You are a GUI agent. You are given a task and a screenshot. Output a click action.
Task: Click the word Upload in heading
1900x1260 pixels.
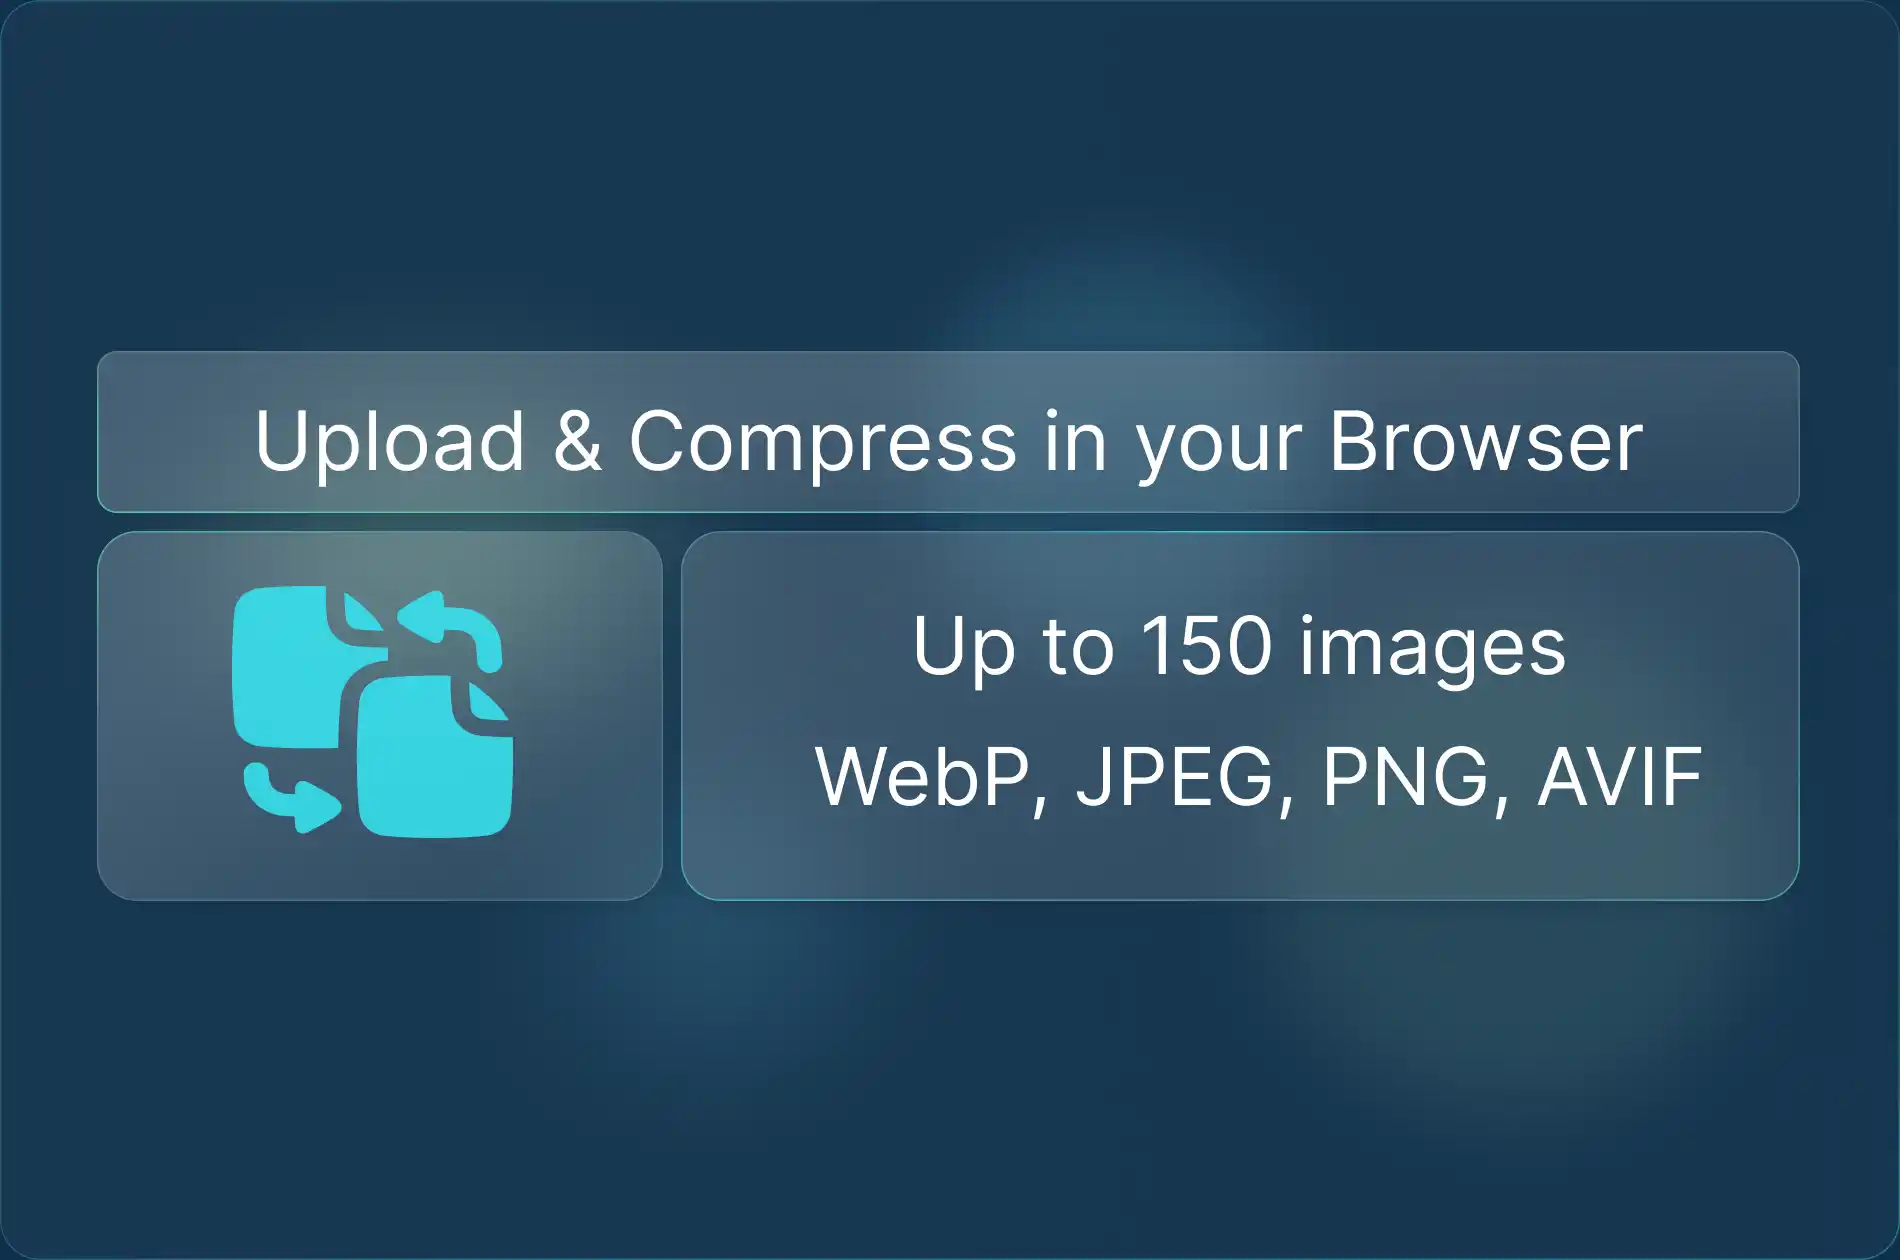(x=389, y=441)
